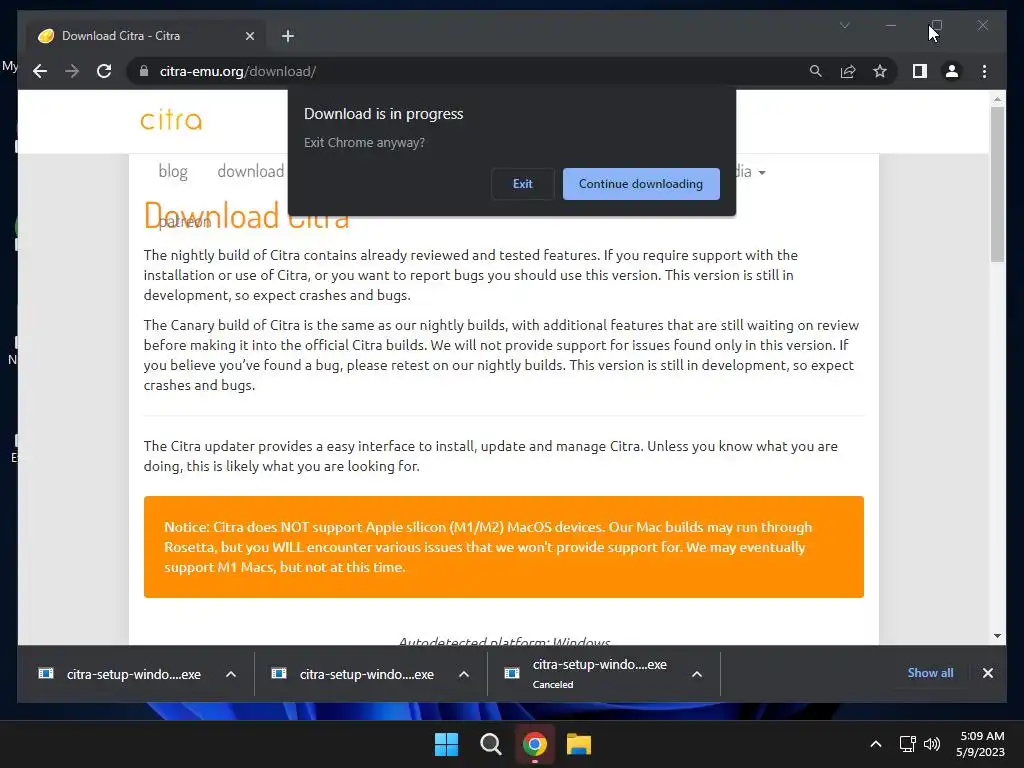Click the 'Exit Chrome anyway?' text
Viewport: 1024px width, 768px height.
click(x=364, y=142)
